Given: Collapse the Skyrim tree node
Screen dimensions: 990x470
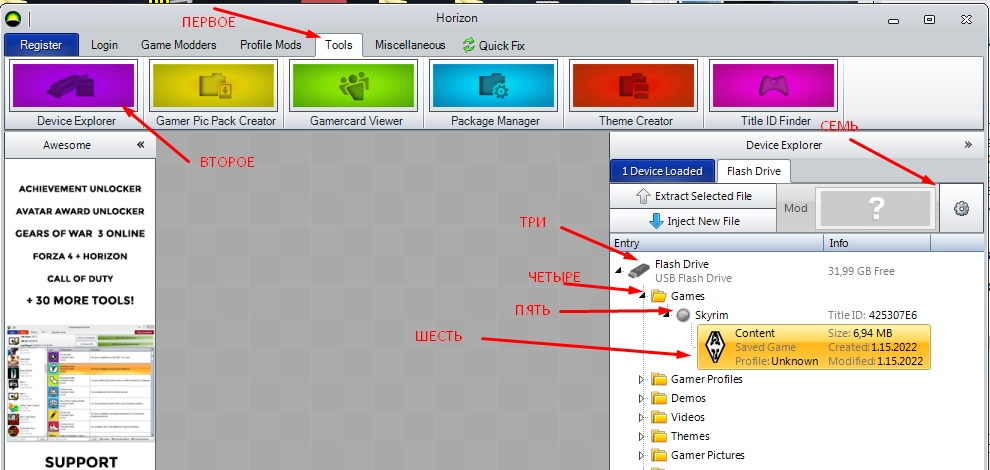Looking at the screenshot, I should point(666,315).
